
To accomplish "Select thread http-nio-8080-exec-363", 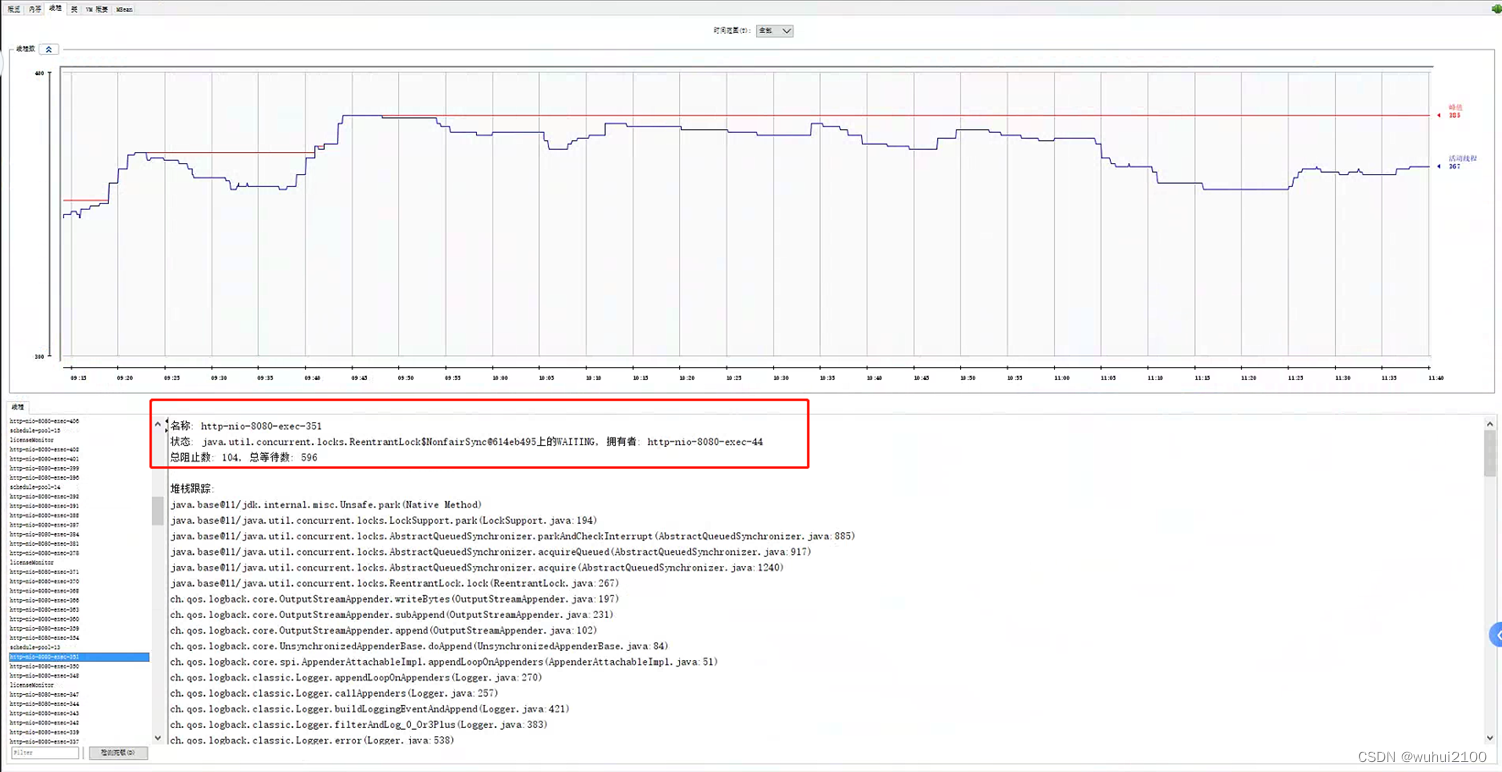I will click(44, 609).
